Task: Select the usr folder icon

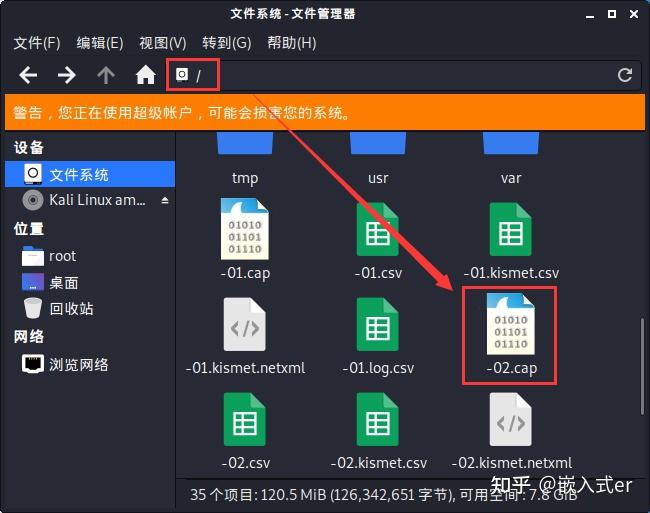Action: (x=378, y=143)
